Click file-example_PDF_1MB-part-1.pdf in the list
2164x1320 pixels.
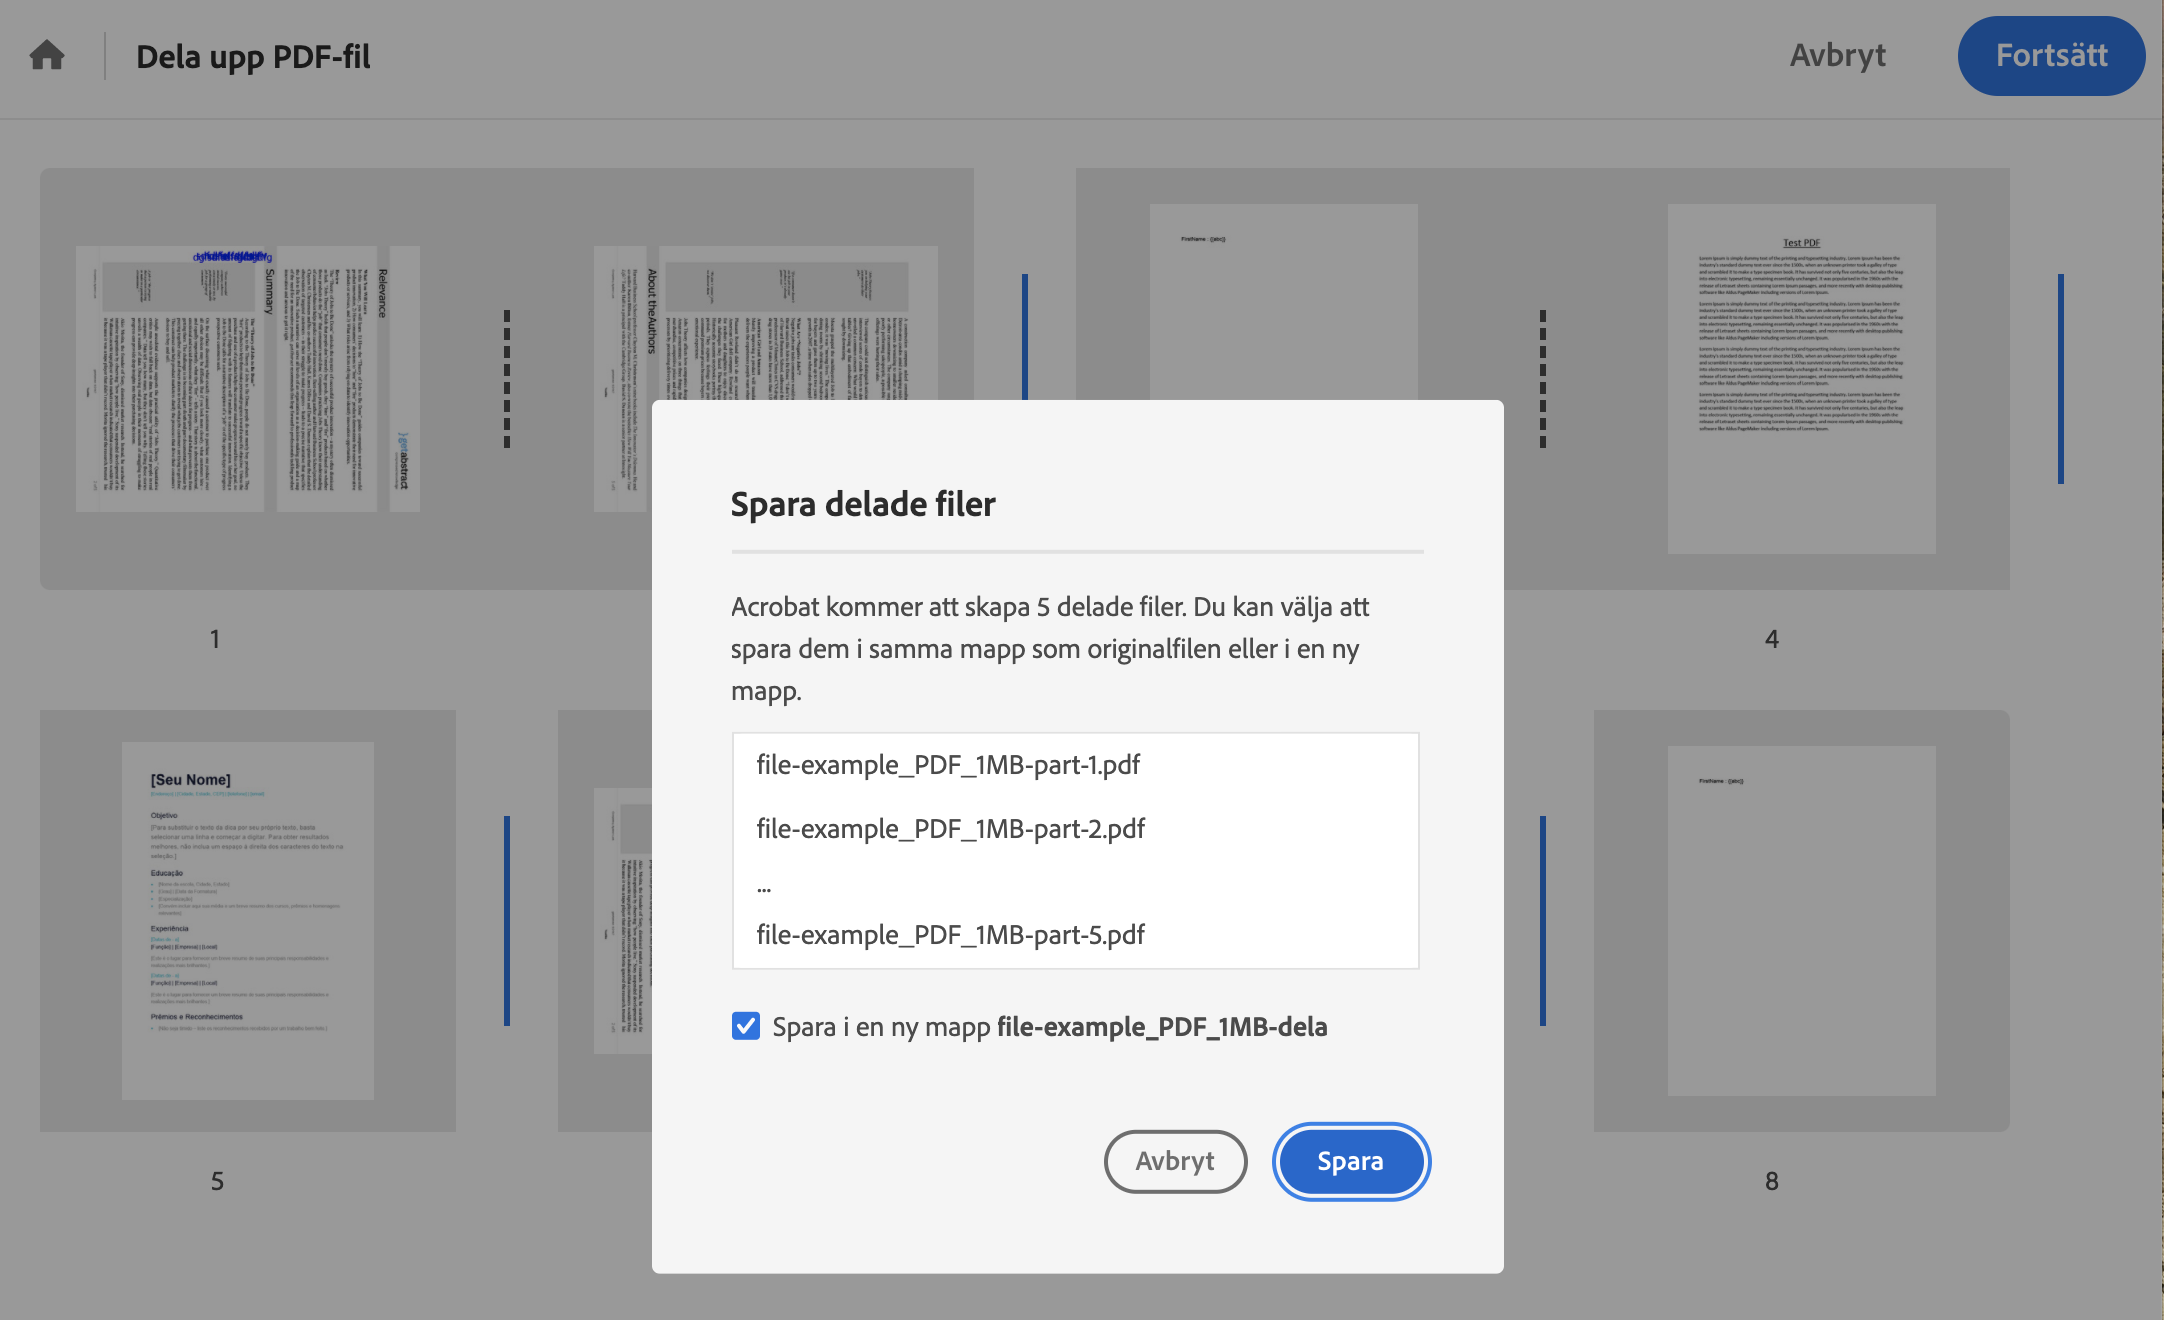click(x=948, y=765)
